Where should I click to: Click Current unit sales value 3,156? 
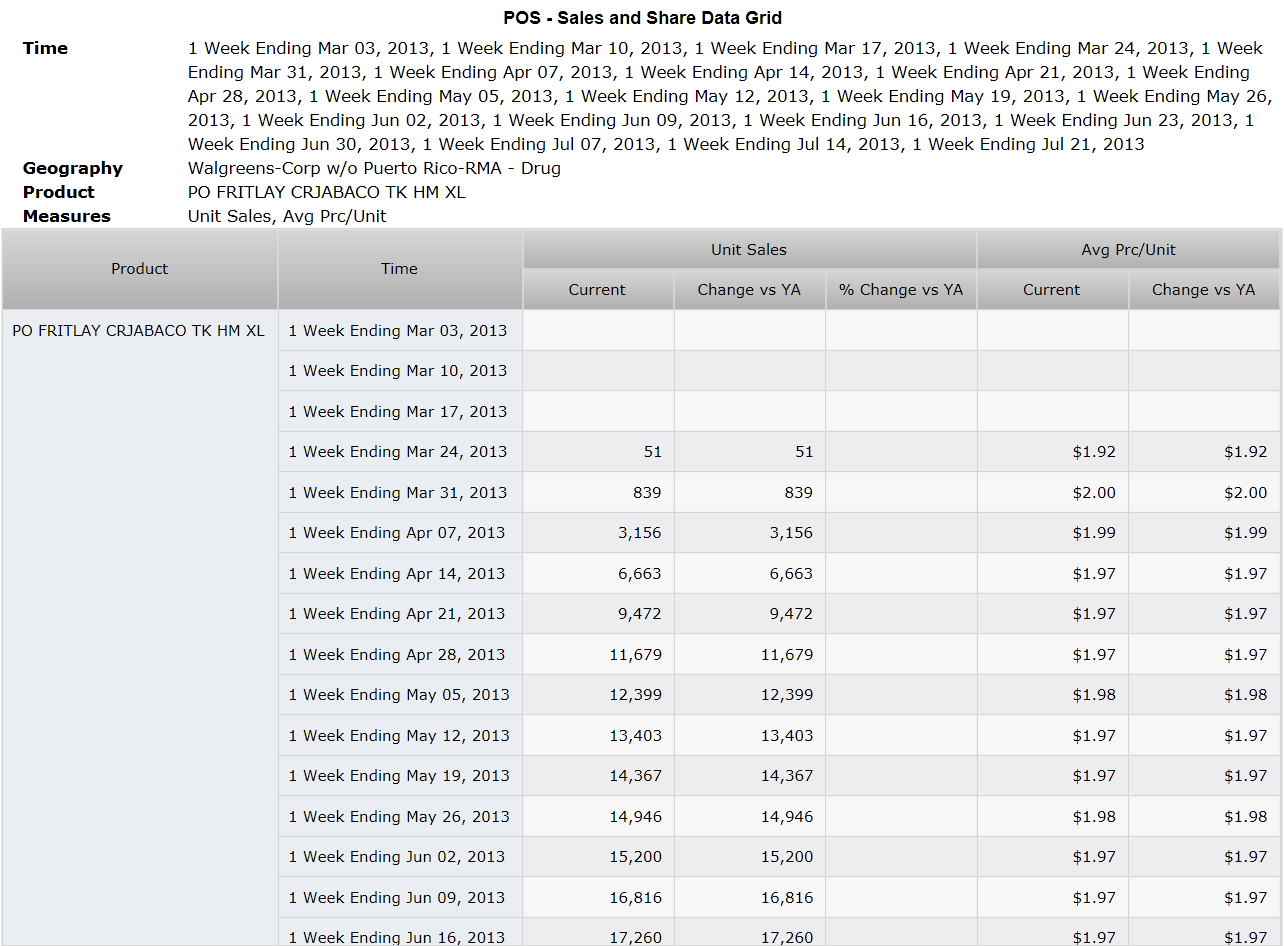pyautogui.click(x=598, y=533)
